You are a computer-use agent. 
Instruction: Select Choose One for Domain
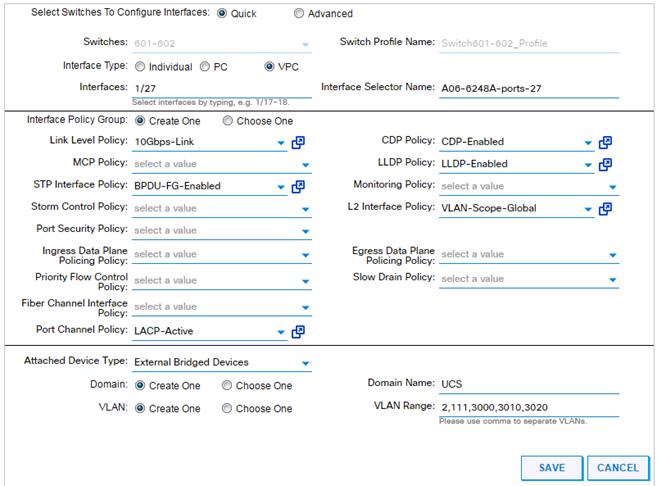point(227,385)
